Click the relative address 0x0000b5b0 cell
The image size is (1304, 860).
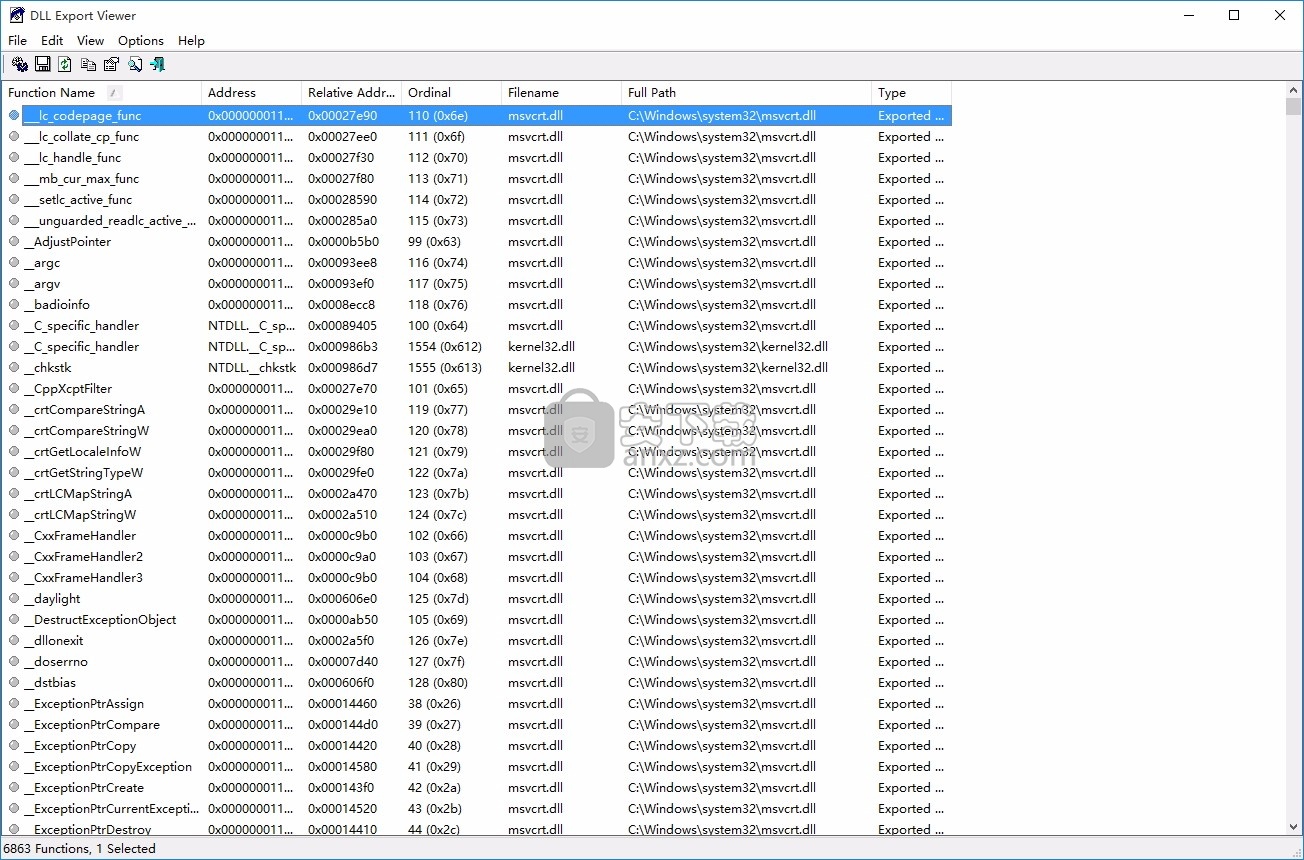click(343, 242)
